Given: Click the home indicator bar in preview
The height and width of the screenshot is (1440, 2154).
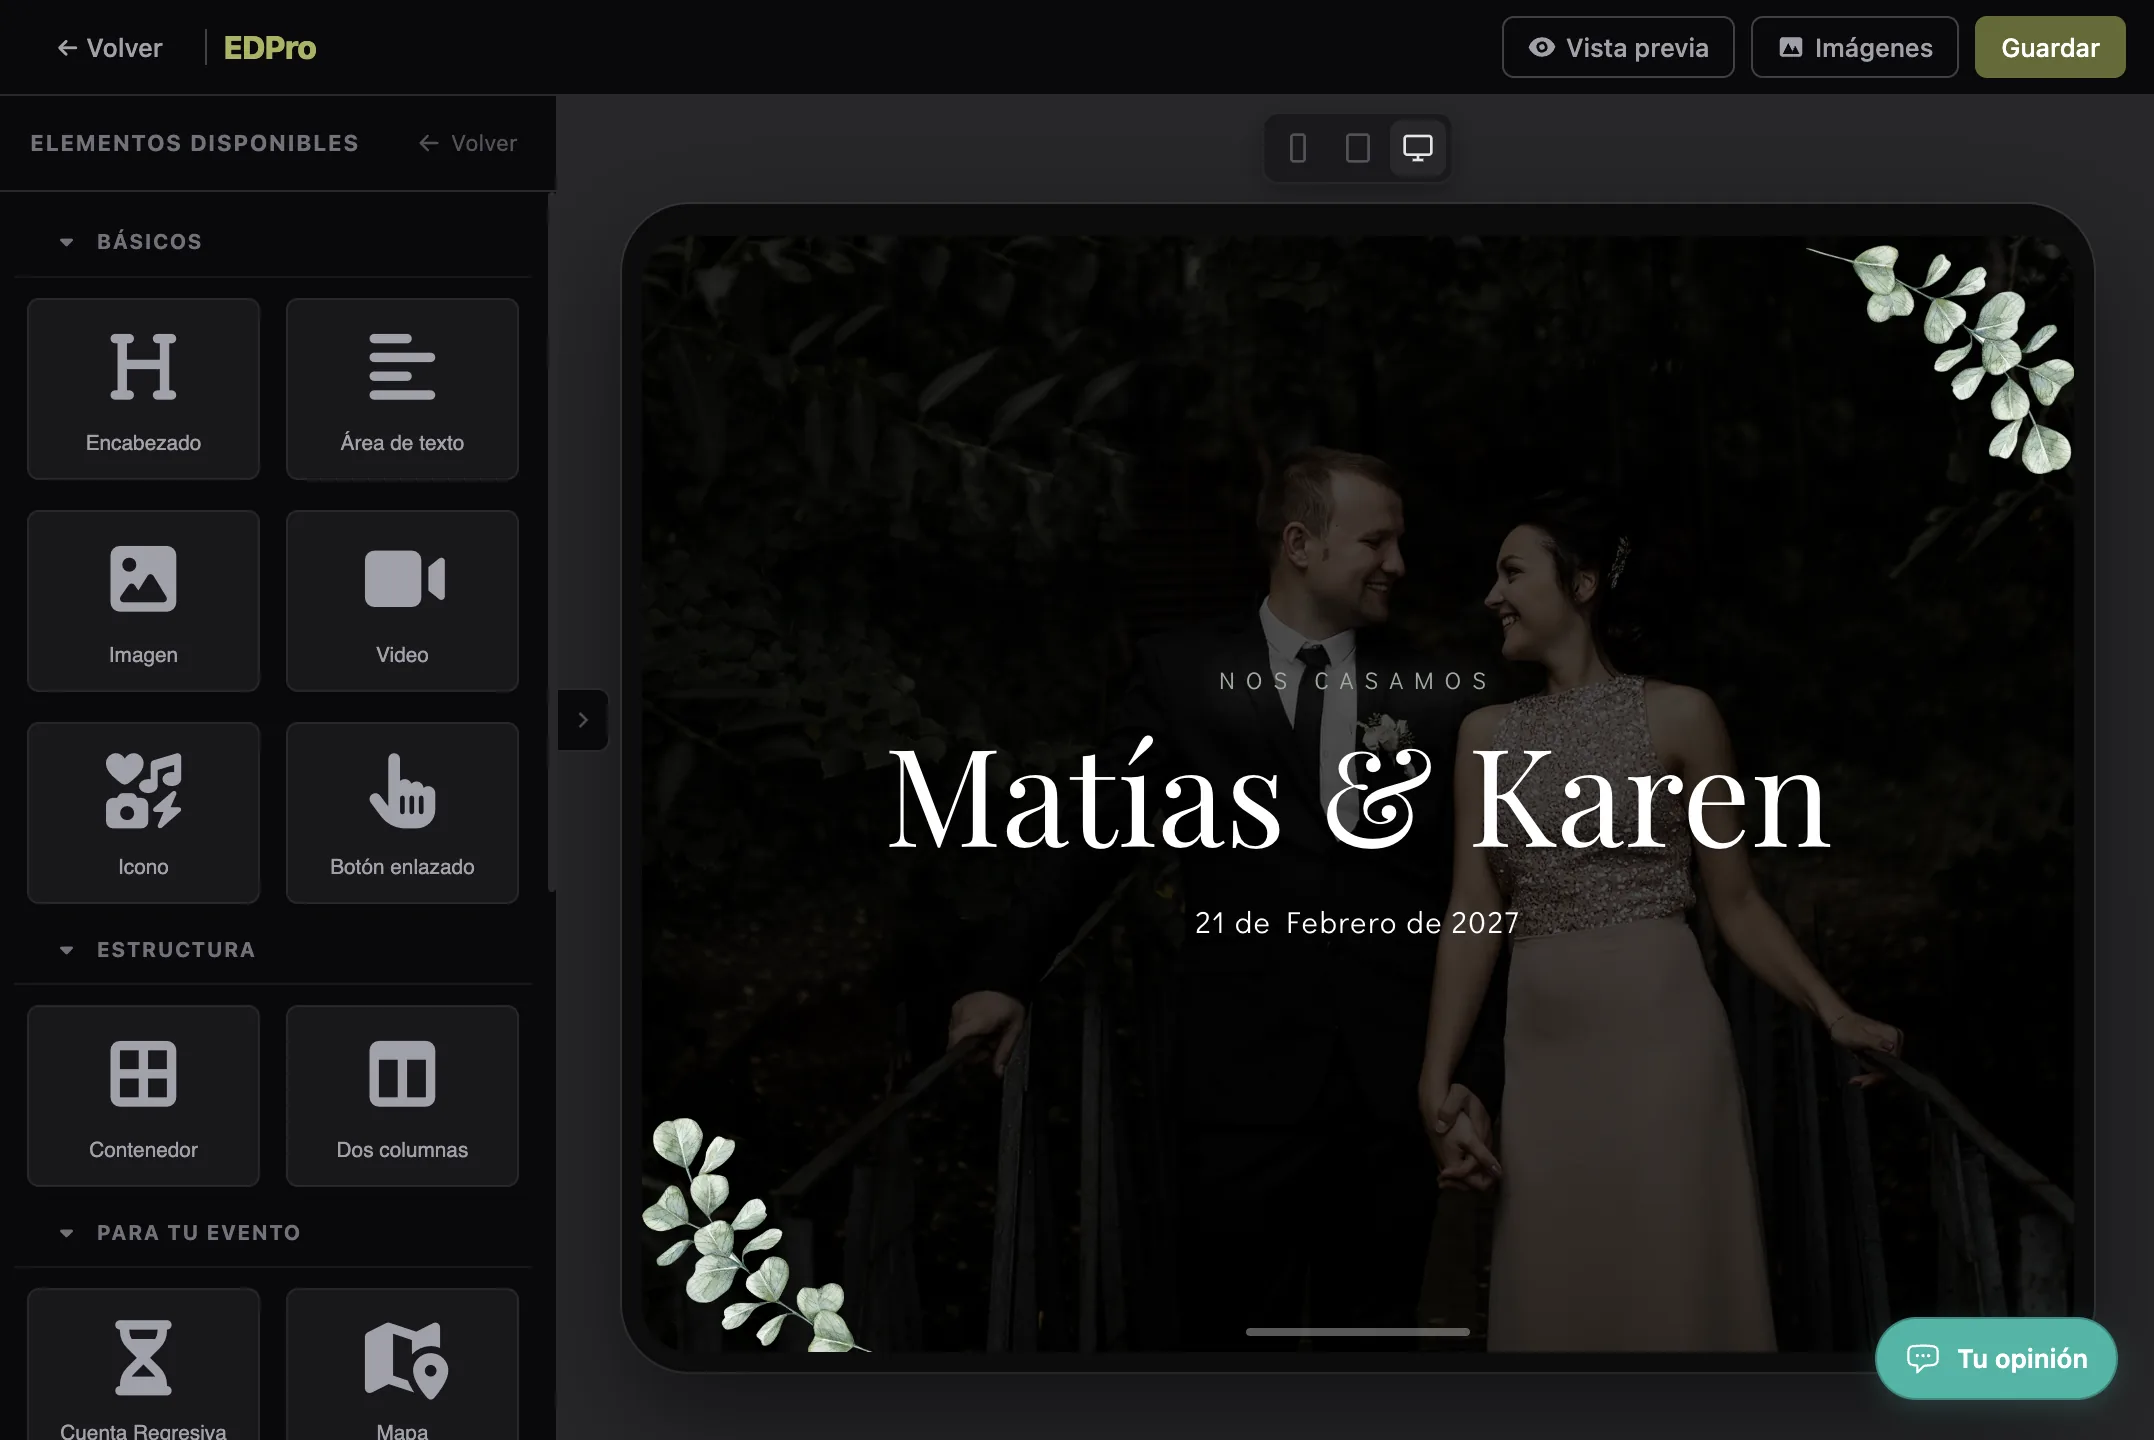Looking at the screenshot, I should coord(1358,1332).
